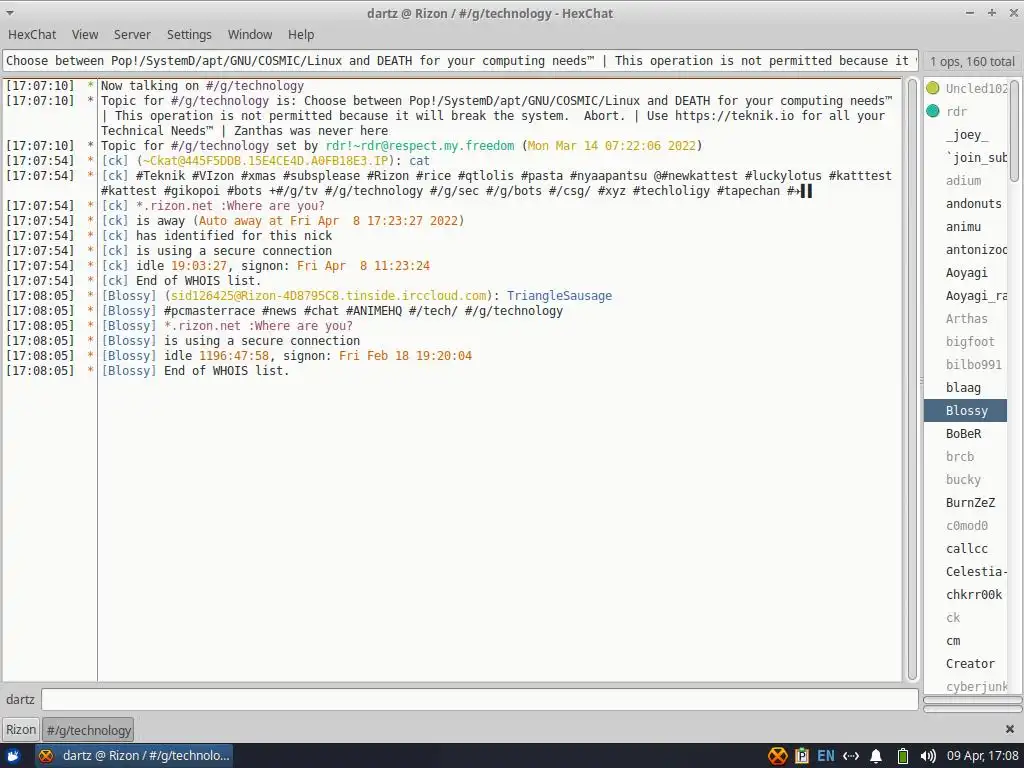Select Uncled102 in the user list

[x=966, y=88]
